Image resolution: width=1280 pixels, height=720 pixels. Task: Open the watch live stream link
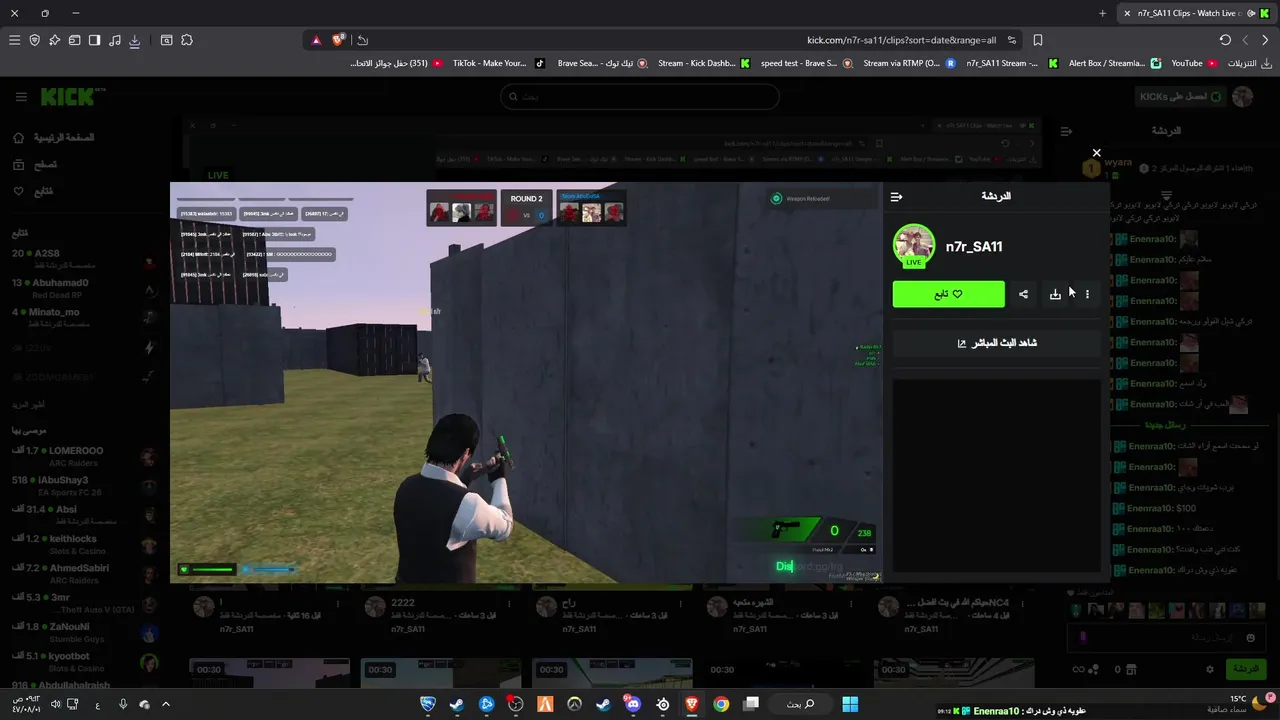tap(997, 343)
